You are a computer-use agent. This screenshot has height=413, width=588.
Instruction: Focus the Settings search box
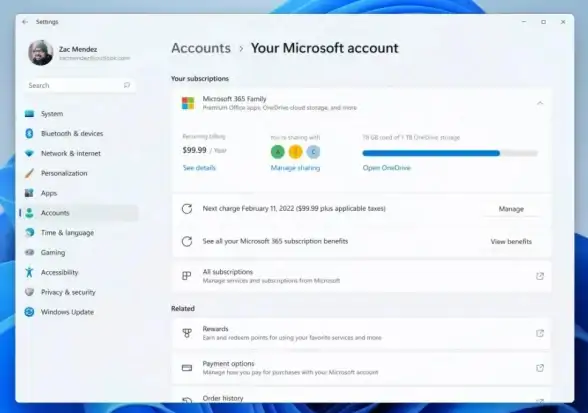tap(80, 86)
